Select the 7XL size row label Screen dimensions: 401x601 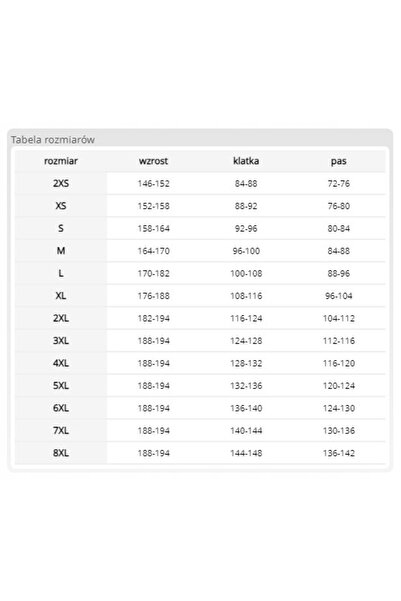tap(61, 430)
